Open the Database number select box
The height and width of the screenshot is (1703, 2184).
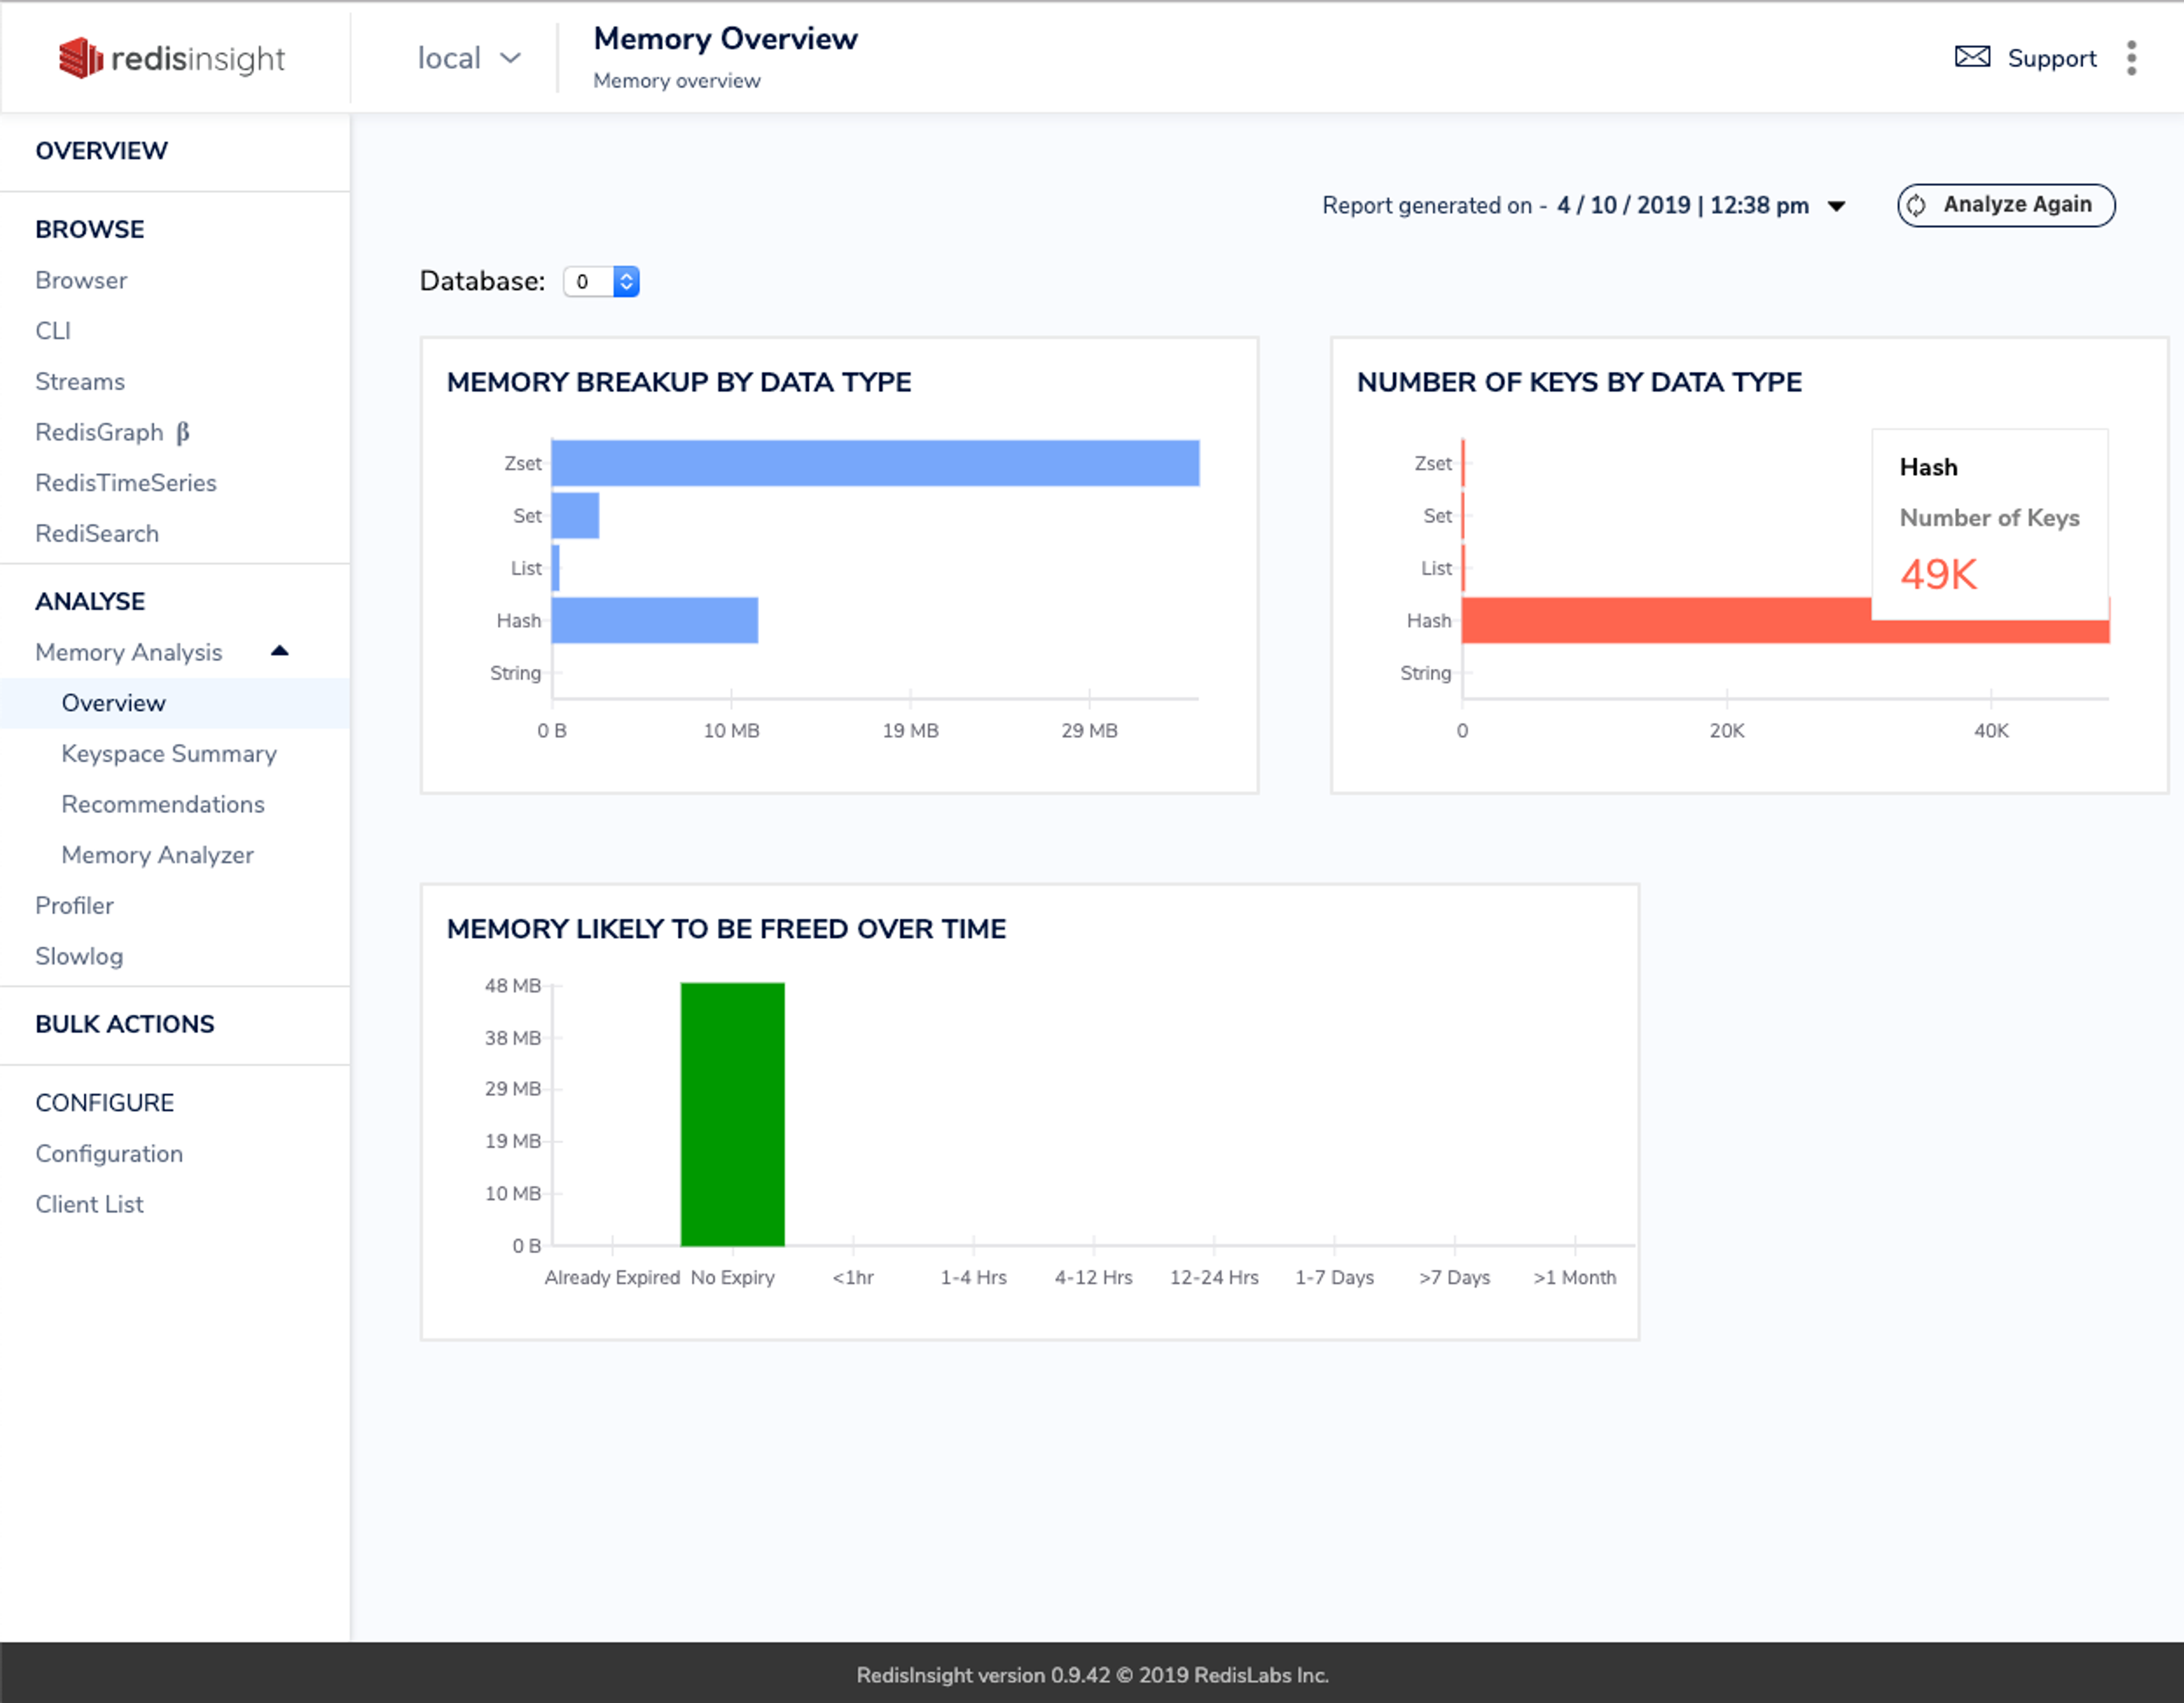click(x=601, y=282)
